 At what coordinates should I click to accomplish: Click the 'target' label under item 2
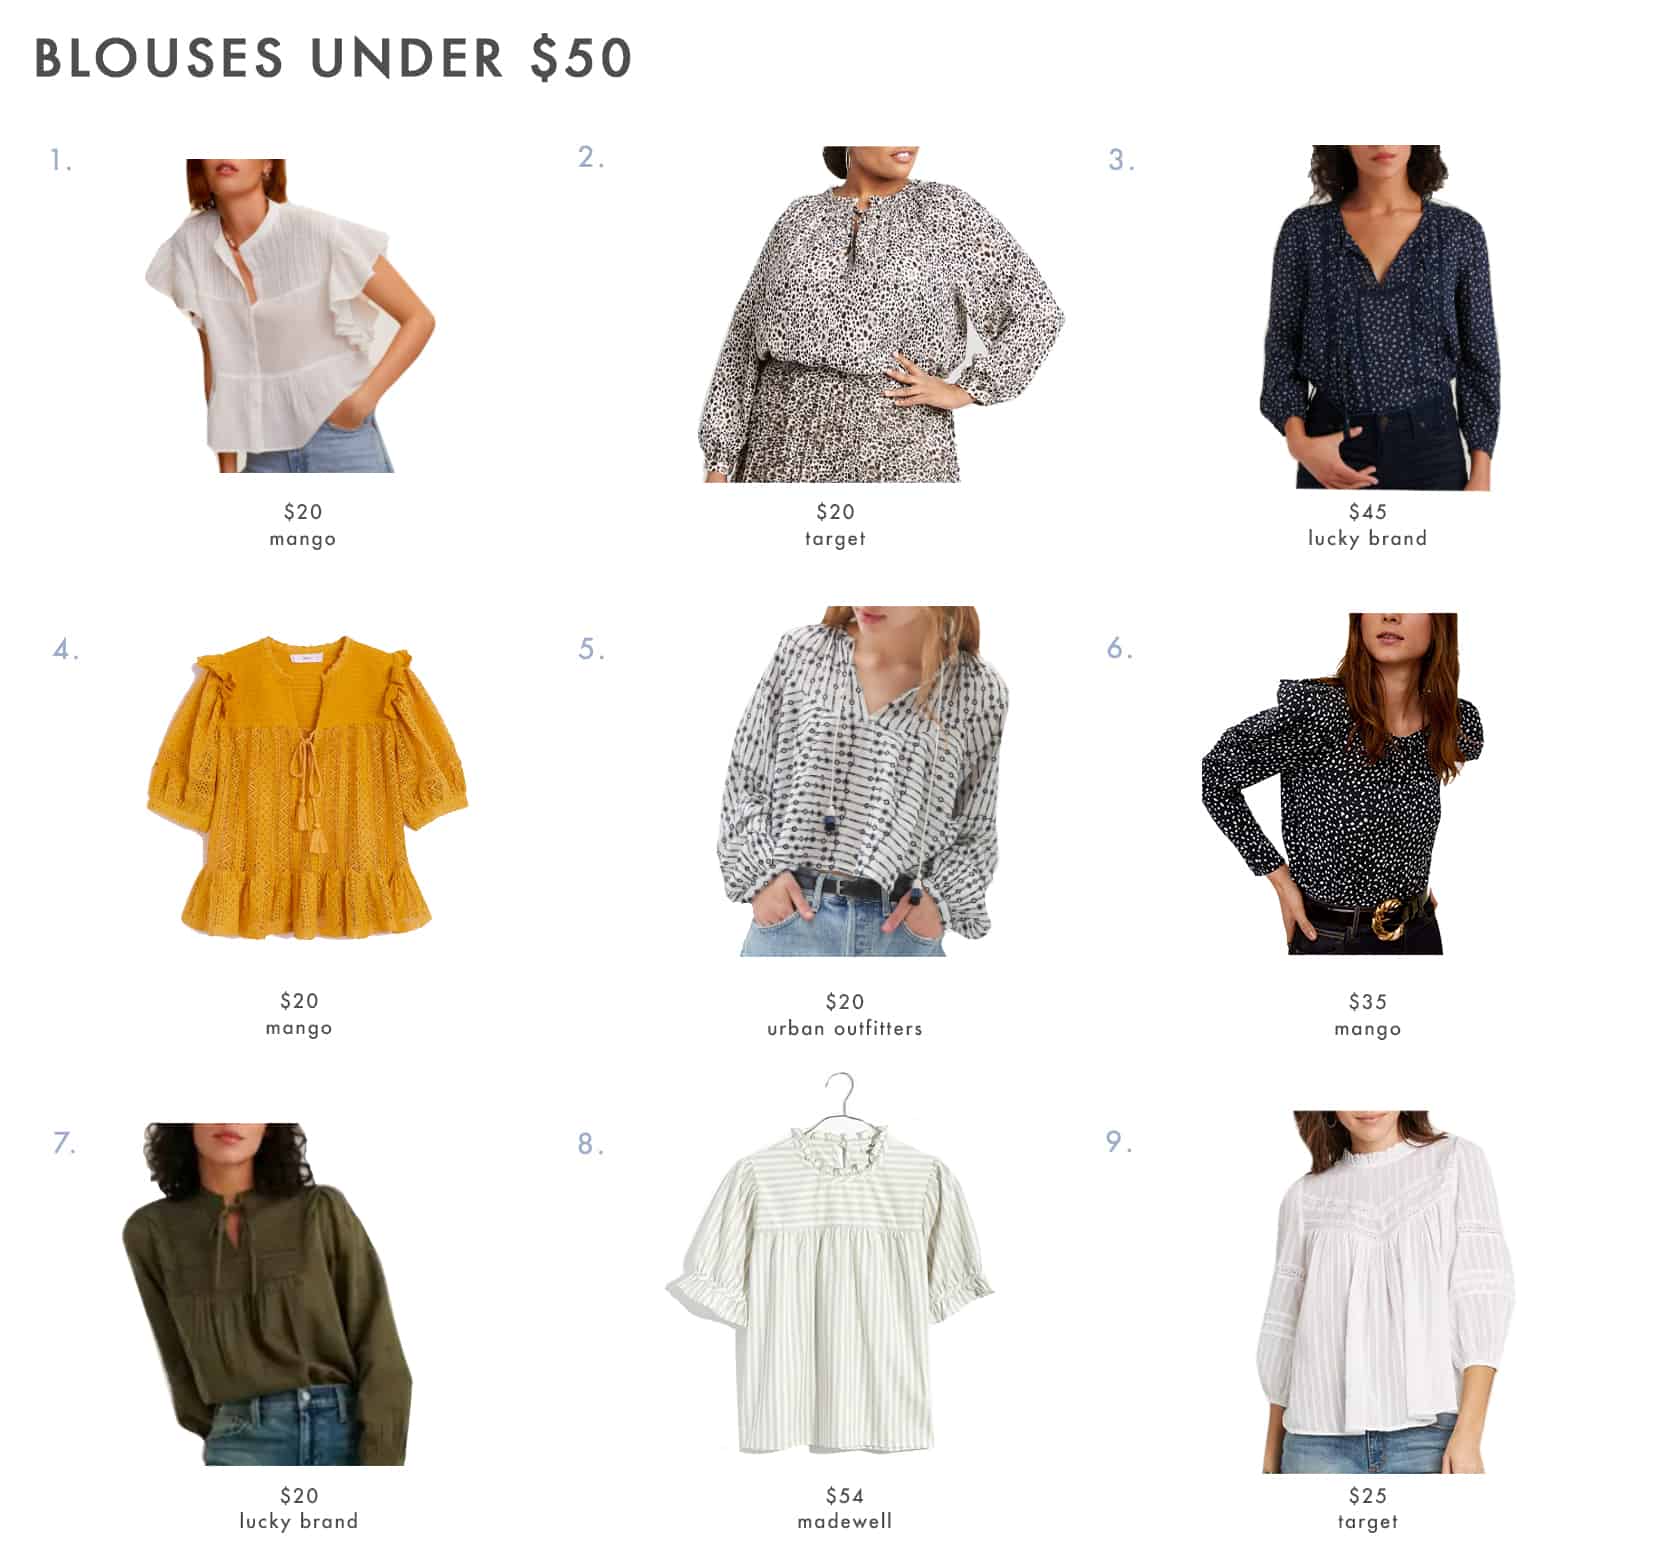(x=835, y=538)
